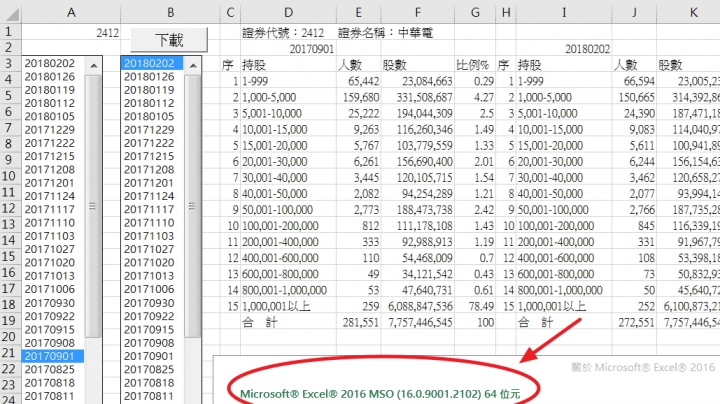Click cell A1 containing 2412
Viewport: 720px width, 404px height.
71,33
